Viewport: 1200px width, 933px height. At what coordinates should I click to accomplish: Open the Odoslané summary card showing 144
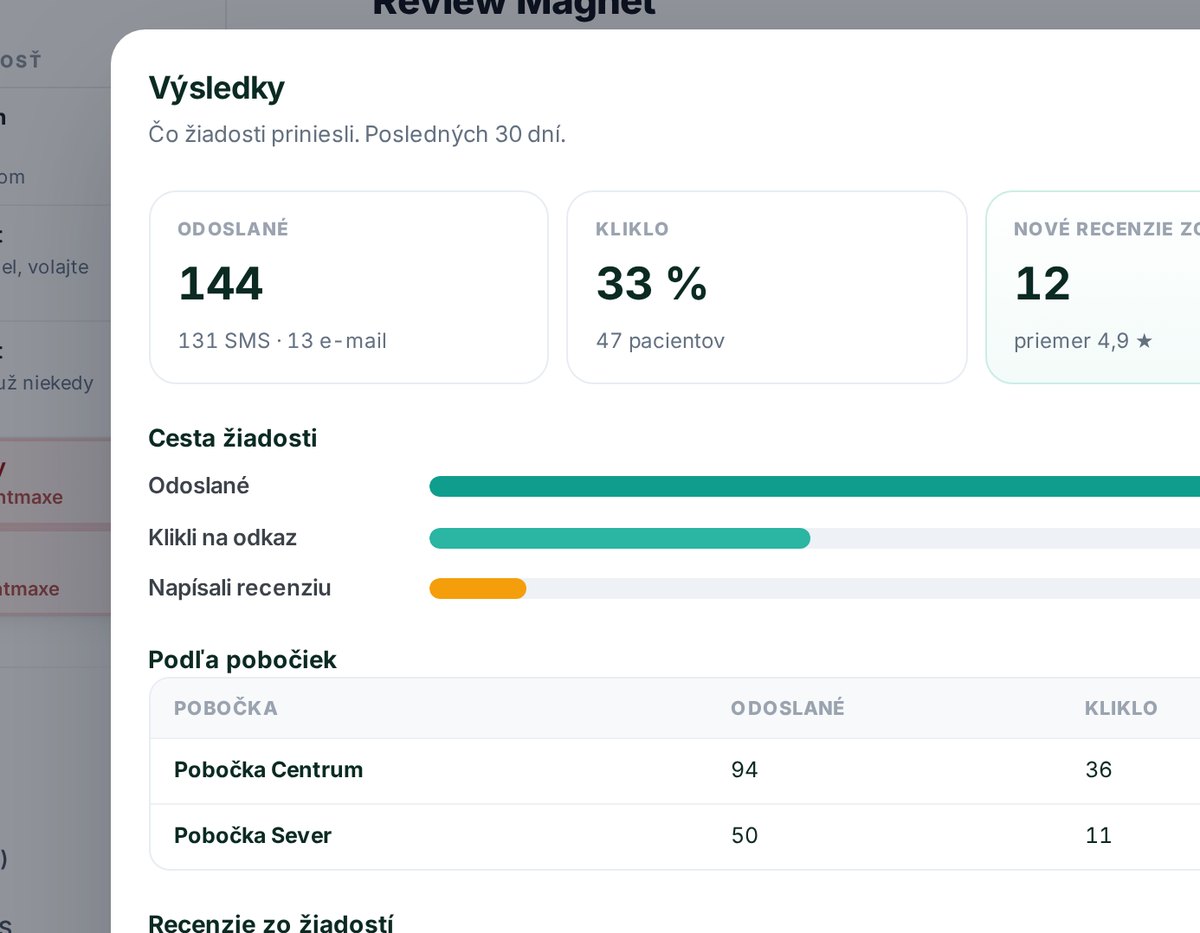[348, 287]
